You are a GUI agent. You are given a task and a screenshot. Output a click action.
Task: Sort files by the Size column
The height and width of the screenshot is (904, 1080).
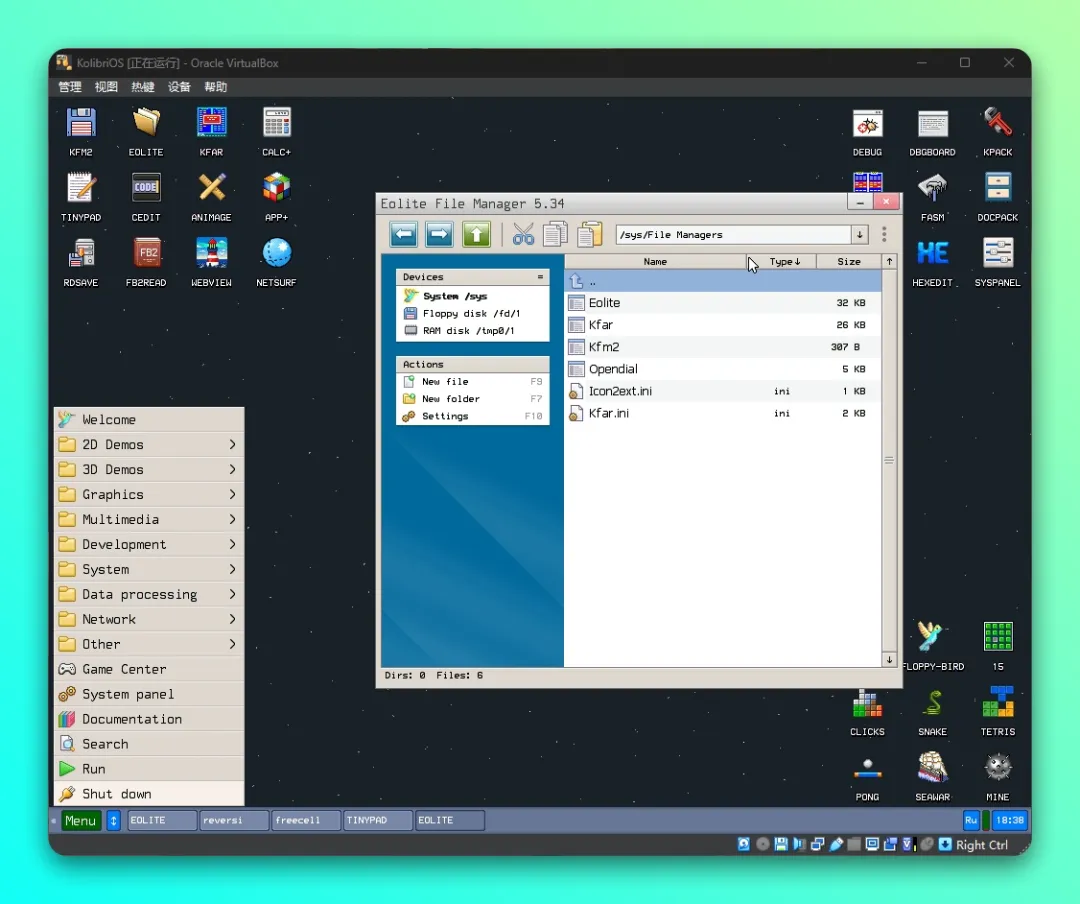click(x=849, y=261)
